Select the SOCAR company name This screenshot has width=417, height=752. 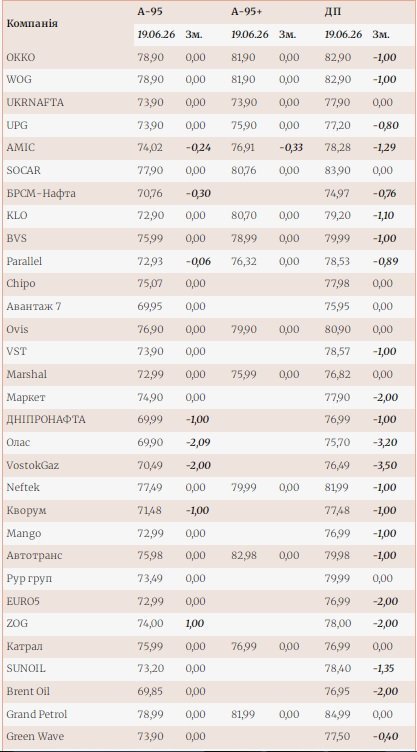[x=24, y=170]
